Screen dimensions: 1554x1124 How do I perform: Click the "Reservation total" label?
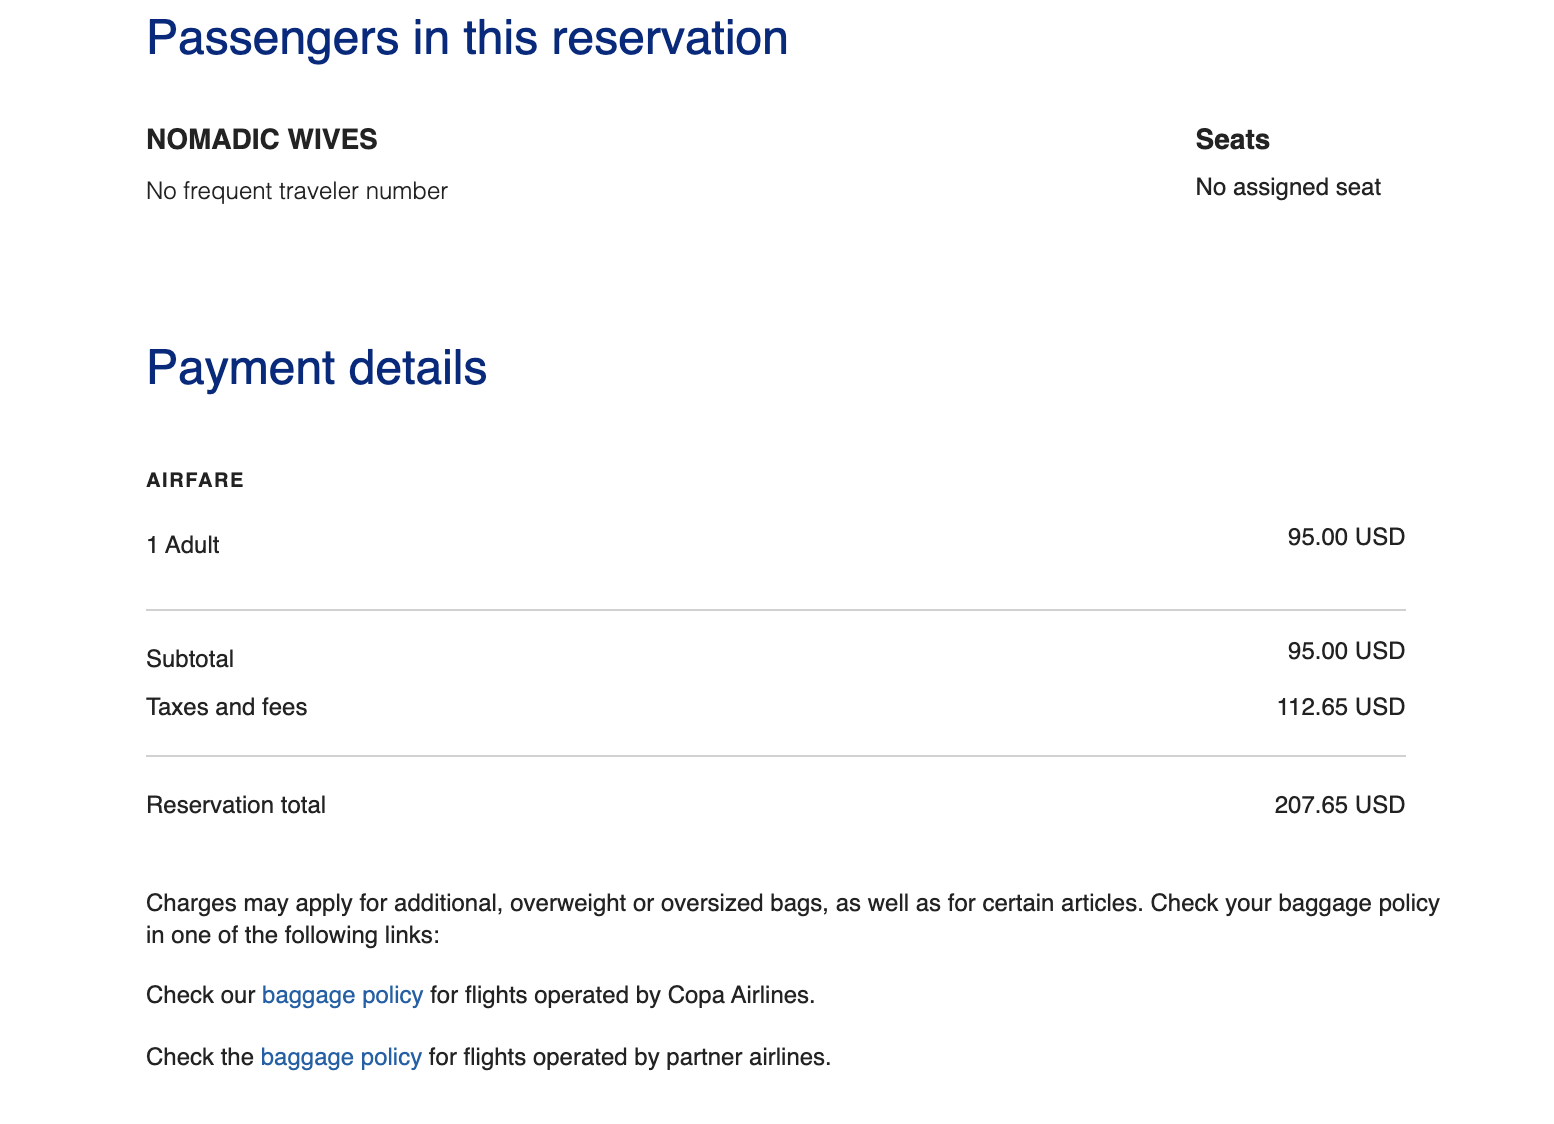(x=236, y=805)
